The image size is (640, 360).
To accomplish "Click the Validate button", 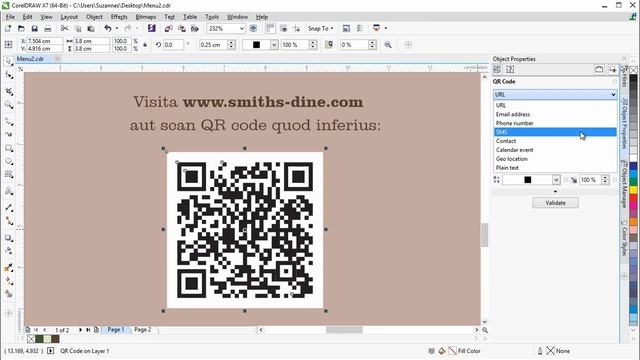I will click(x=555, y=203).
